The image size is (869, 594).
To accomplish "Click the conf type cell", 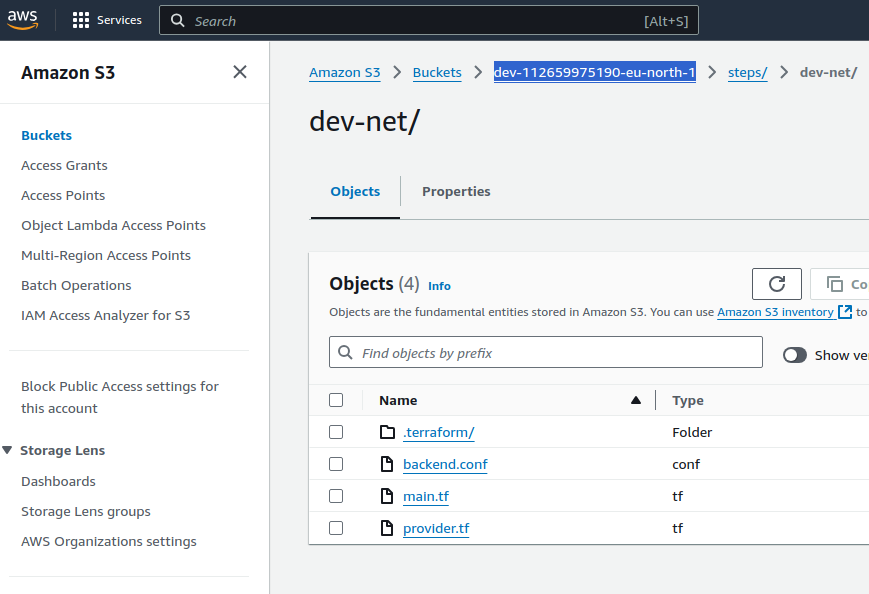I will point(686,464).
